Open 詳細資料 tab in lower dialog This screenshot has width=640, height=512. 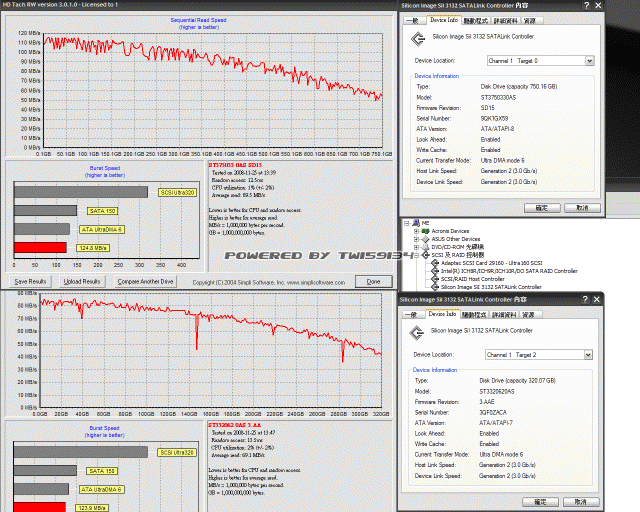[504, 315]
